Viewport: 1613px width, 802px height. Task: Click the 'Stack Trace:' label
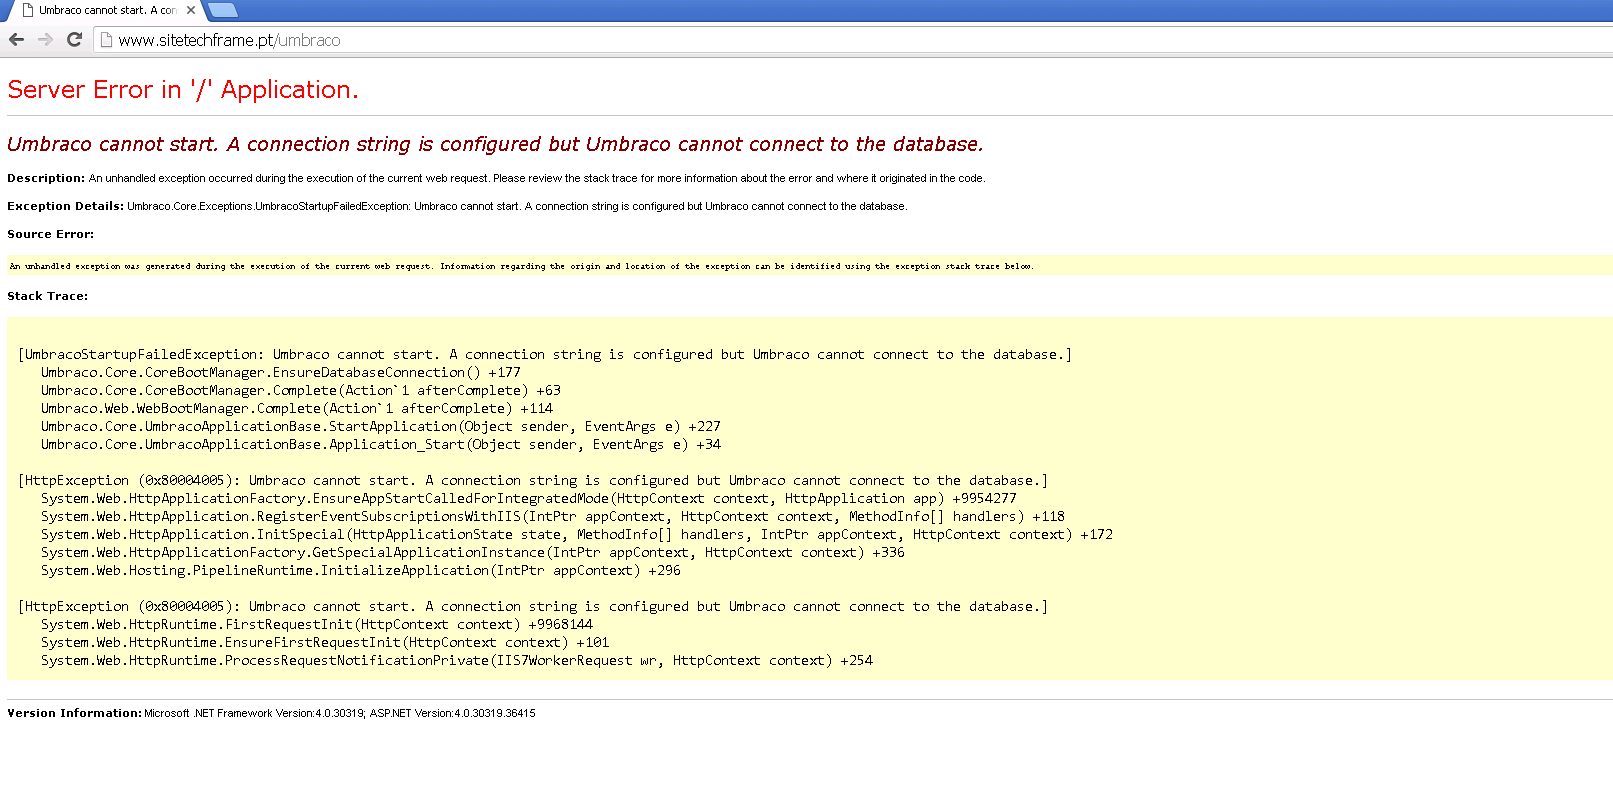pyautogui.click(x=47, y=296)
